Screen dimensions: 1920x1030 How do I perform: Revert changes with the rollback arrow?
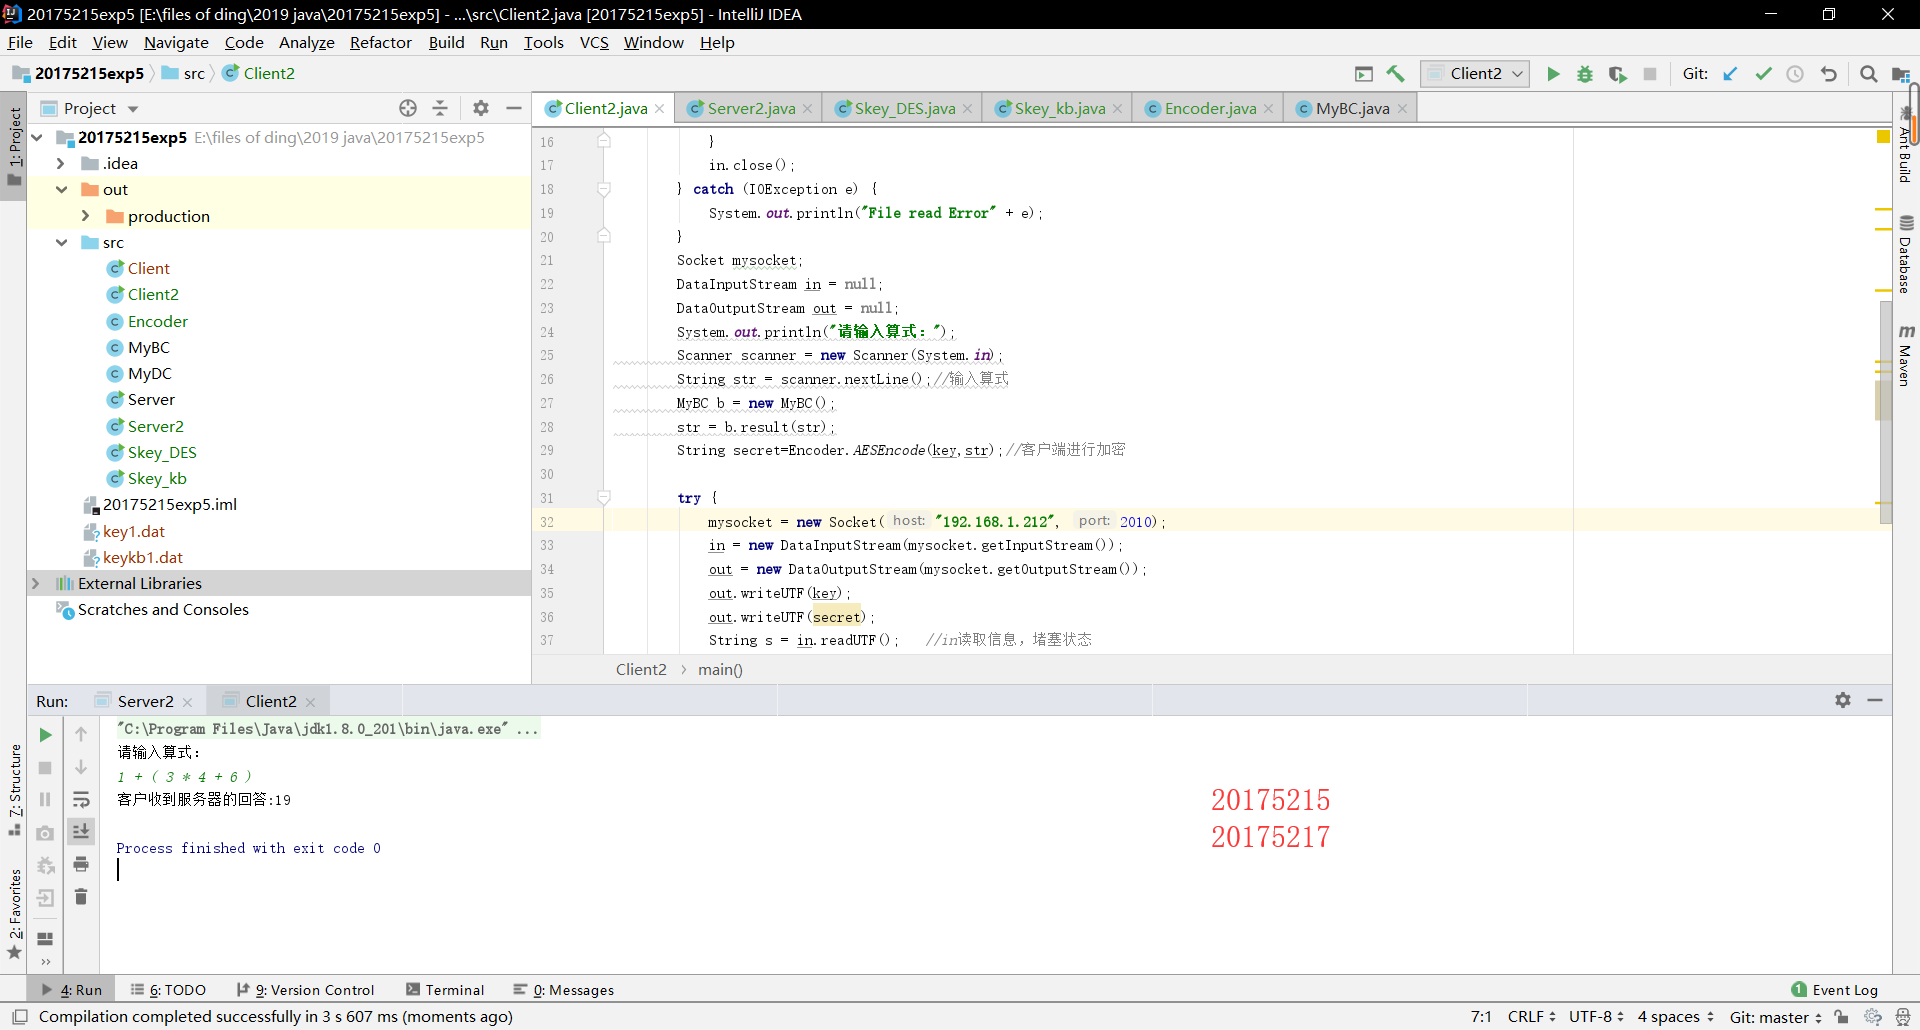[1828, 74]
